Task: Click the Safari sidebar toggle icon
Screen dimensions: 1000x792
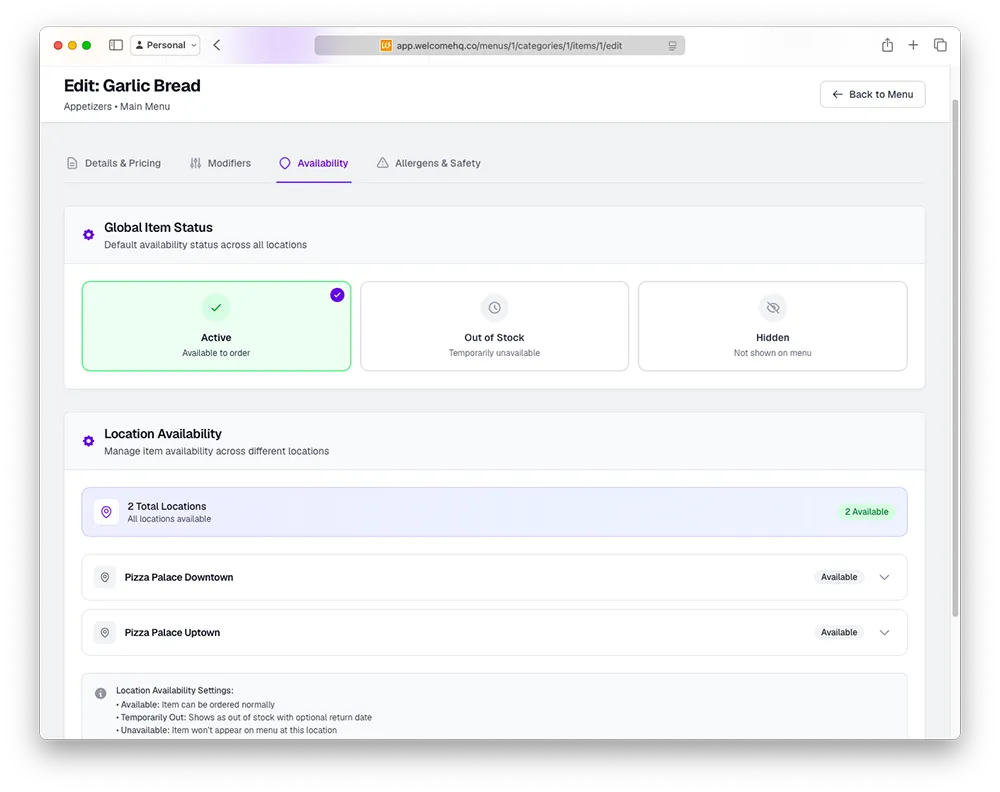Action: pos(116,45)
